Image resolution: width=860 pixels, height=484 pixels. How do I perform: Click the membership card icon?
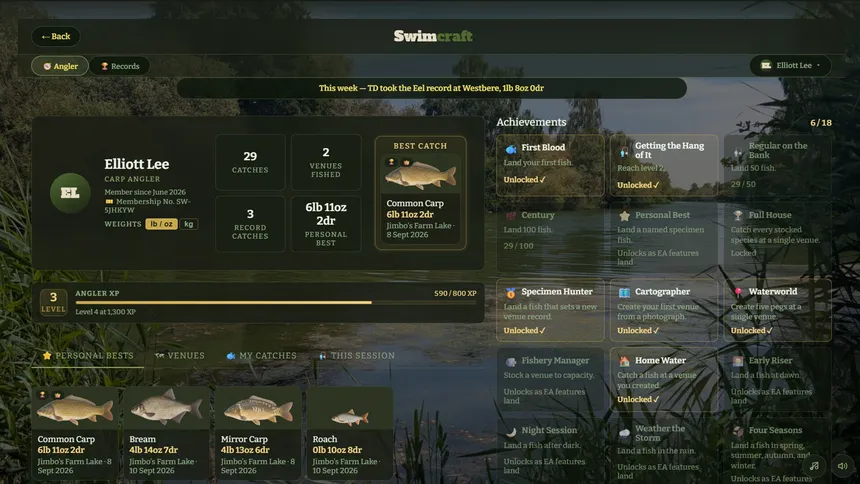[x=109, y=201]
